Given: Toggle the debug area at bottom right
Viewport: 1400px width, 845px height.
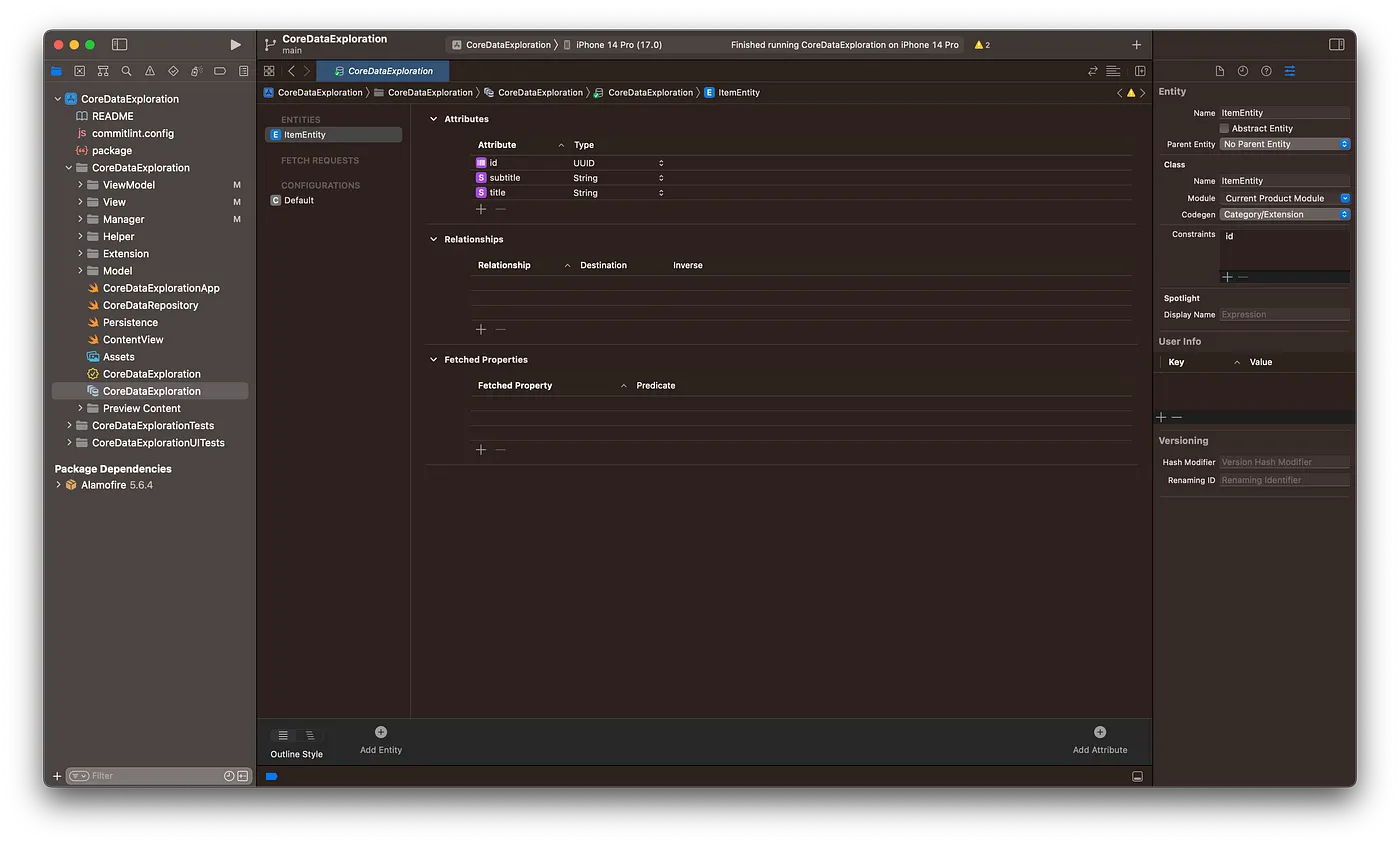Looking at the screenshot, I should pyautogui.click(x=1137, y=776).
